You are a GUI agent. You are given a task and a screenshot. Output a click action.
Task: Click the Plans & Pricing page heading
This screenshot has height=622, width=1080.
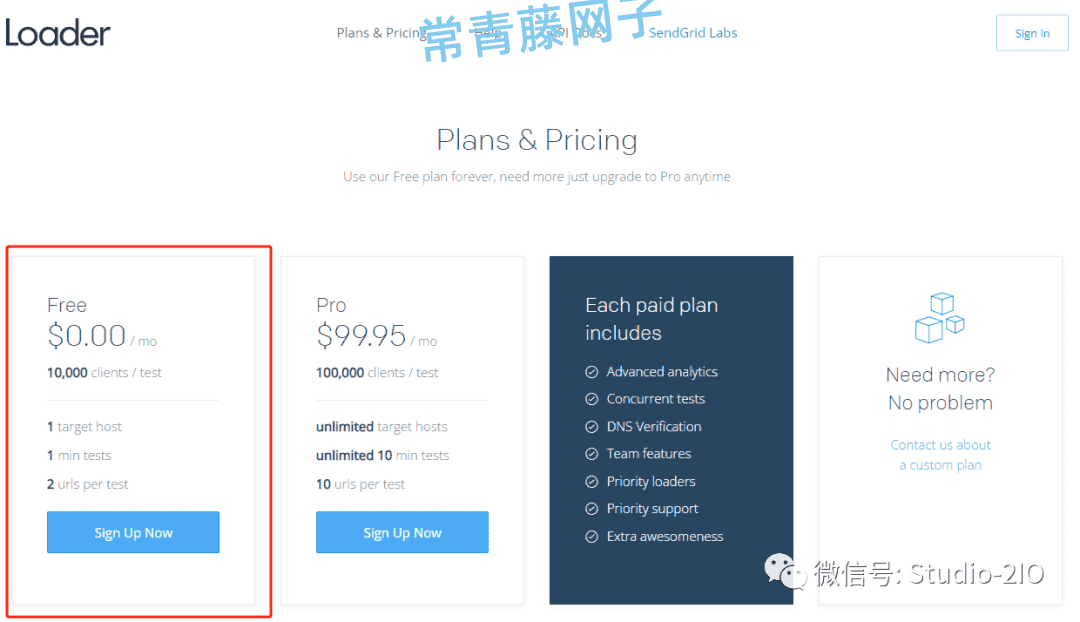click(537, 140)
